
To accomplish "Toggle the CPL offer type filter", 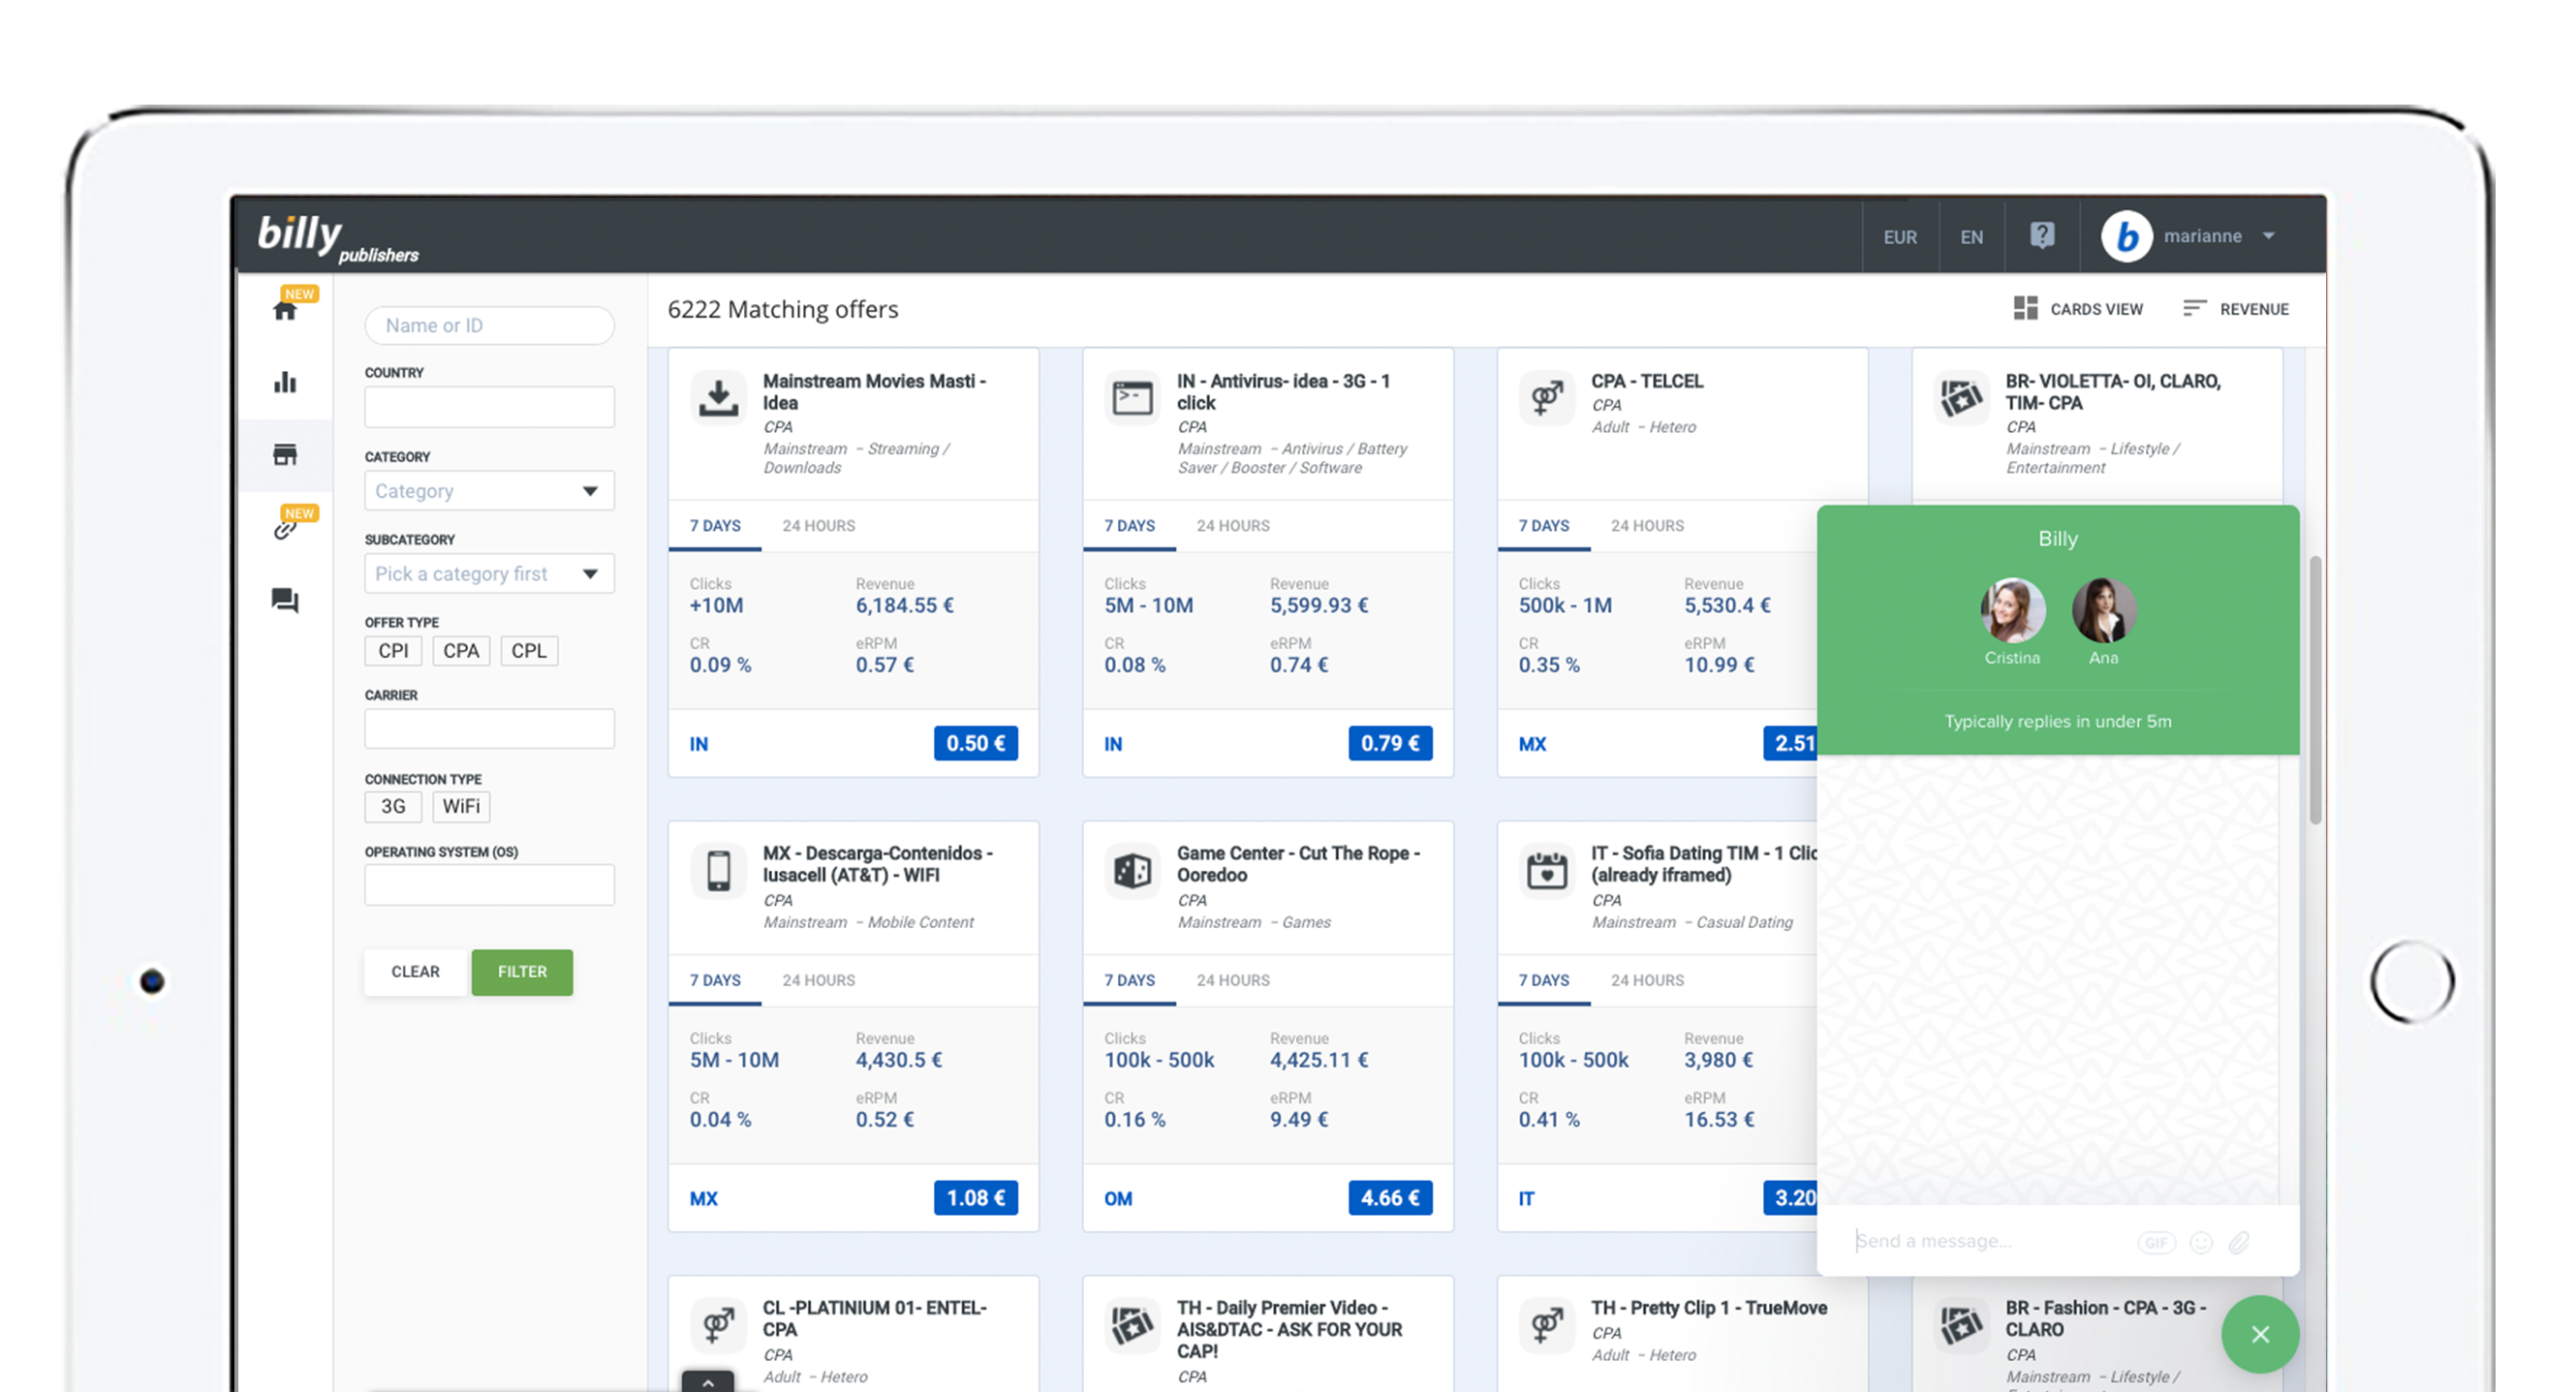I will [x=529, y=651].
